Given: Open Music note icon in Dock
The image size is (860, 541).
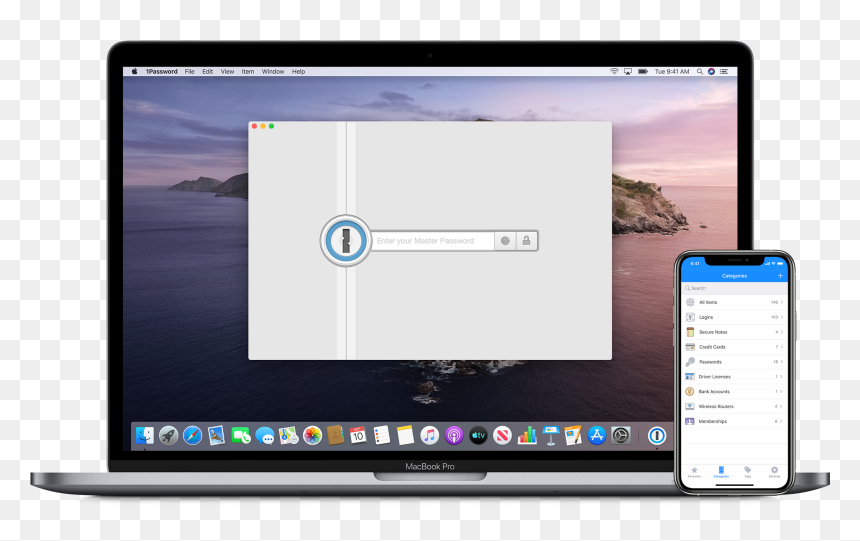Looking at the screenshot, I should coord(429,436).
